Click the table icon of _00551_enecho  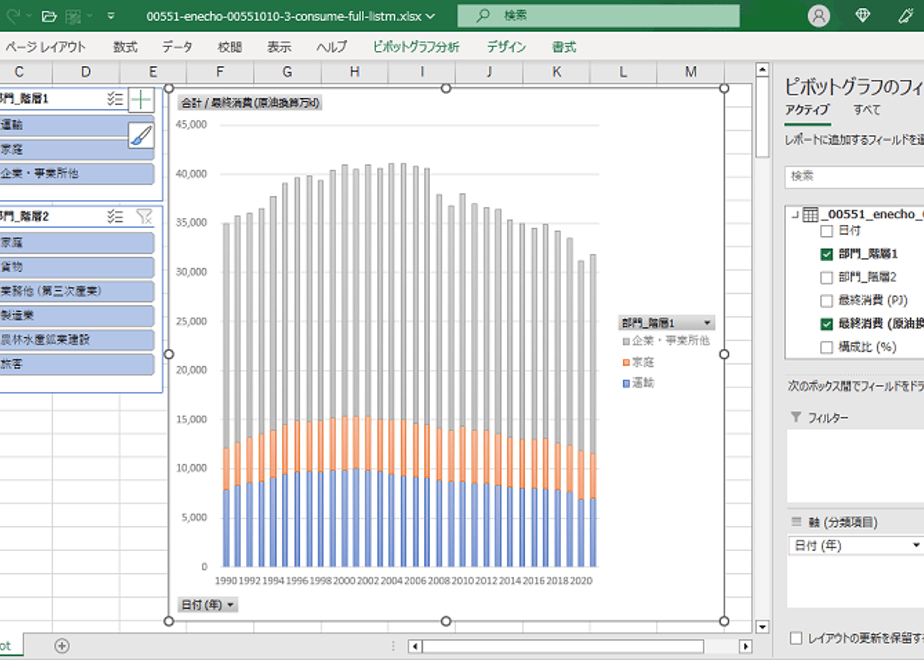(811, 214)
